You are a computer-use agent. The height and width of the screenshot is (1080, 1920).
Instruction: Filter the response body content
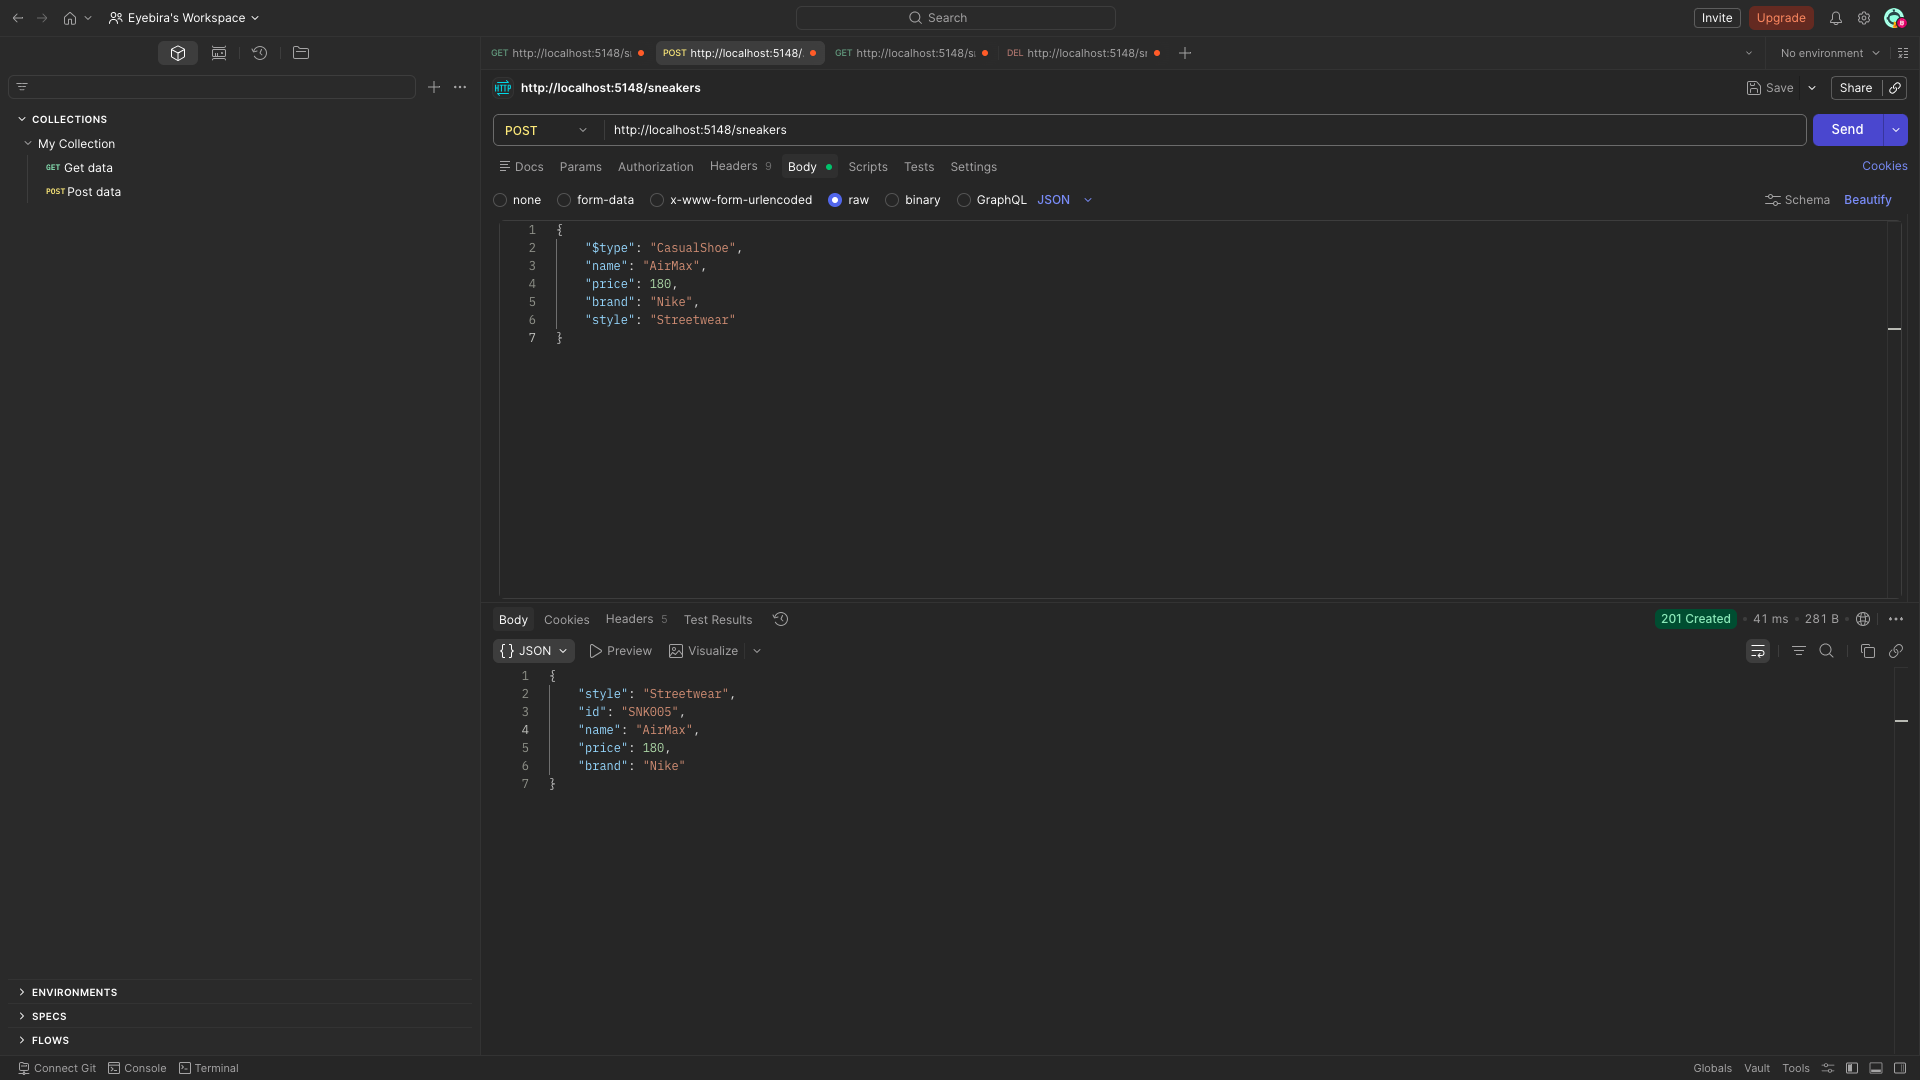click(1799, 650)
